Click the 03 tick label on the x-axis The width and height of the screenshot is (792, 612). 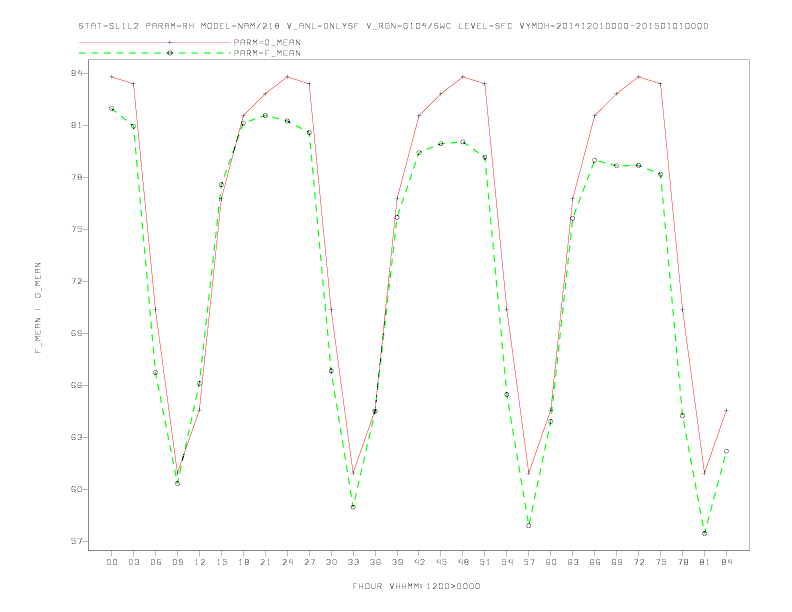(133, 562)
